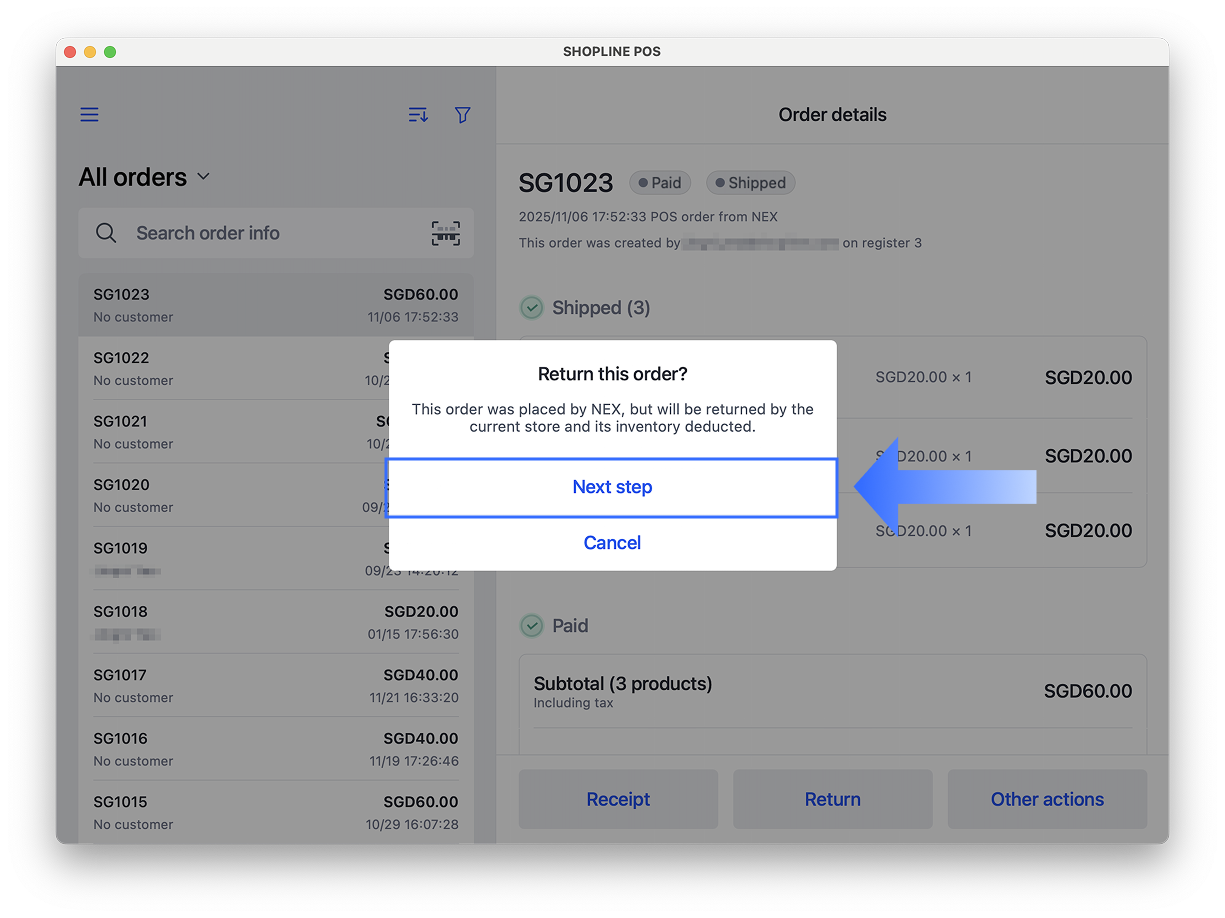1225x918 pixels.
Task: Open the order filter funnel icon
Action: pos(462,115)
